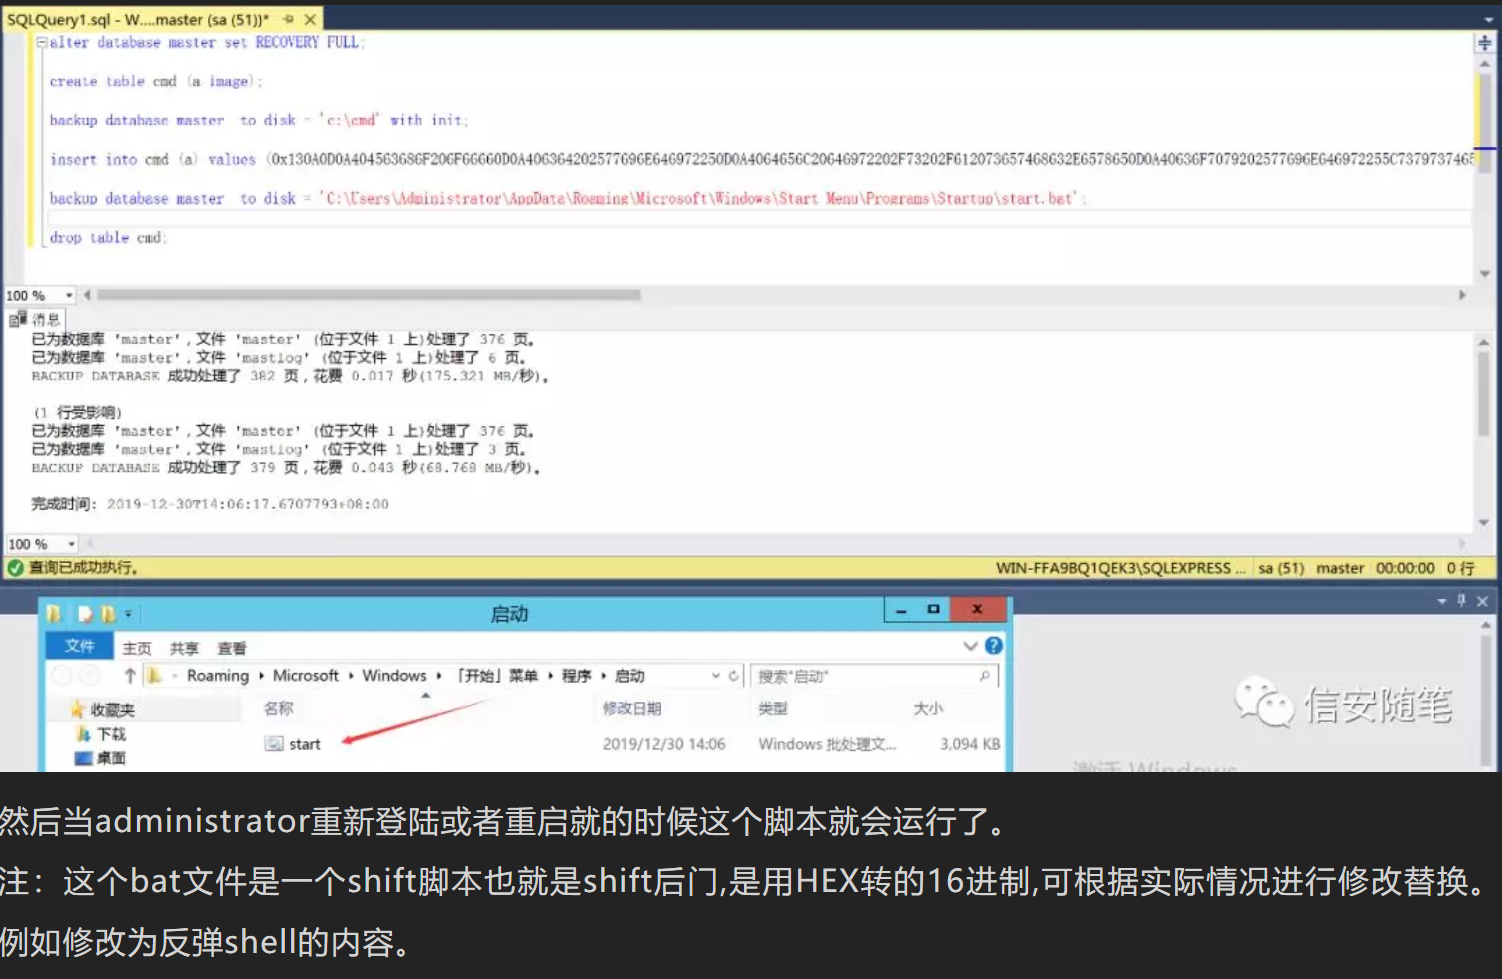
Task: Collapse the SQL code block outline toggle
Action: (x=42, y=43)
